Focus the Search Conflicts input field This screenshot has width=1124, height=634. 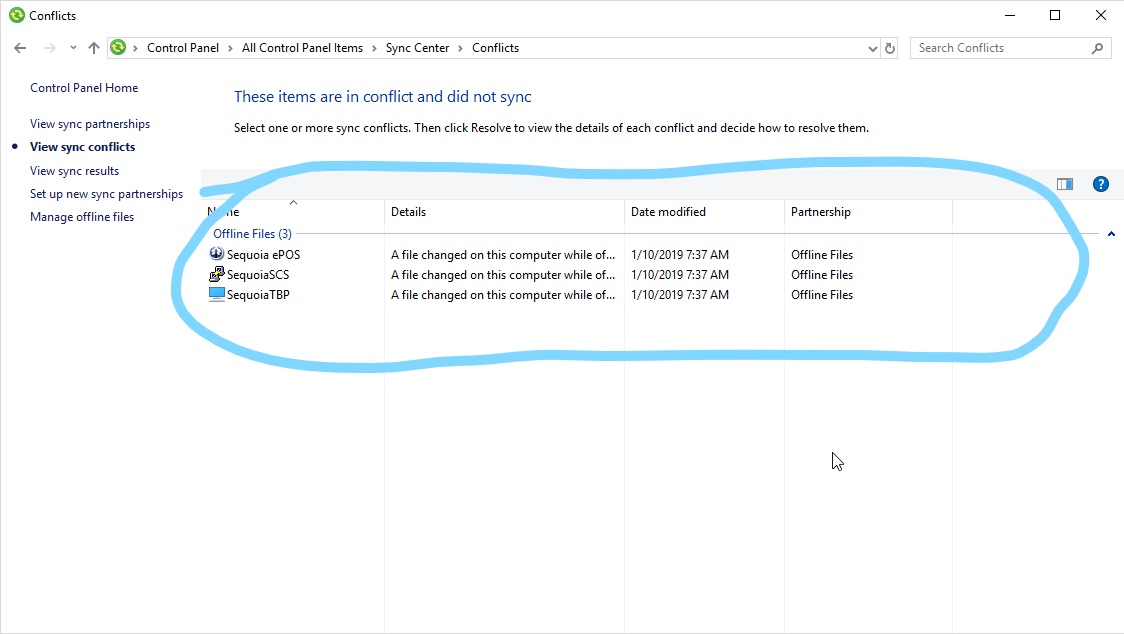coord(1000,48)
